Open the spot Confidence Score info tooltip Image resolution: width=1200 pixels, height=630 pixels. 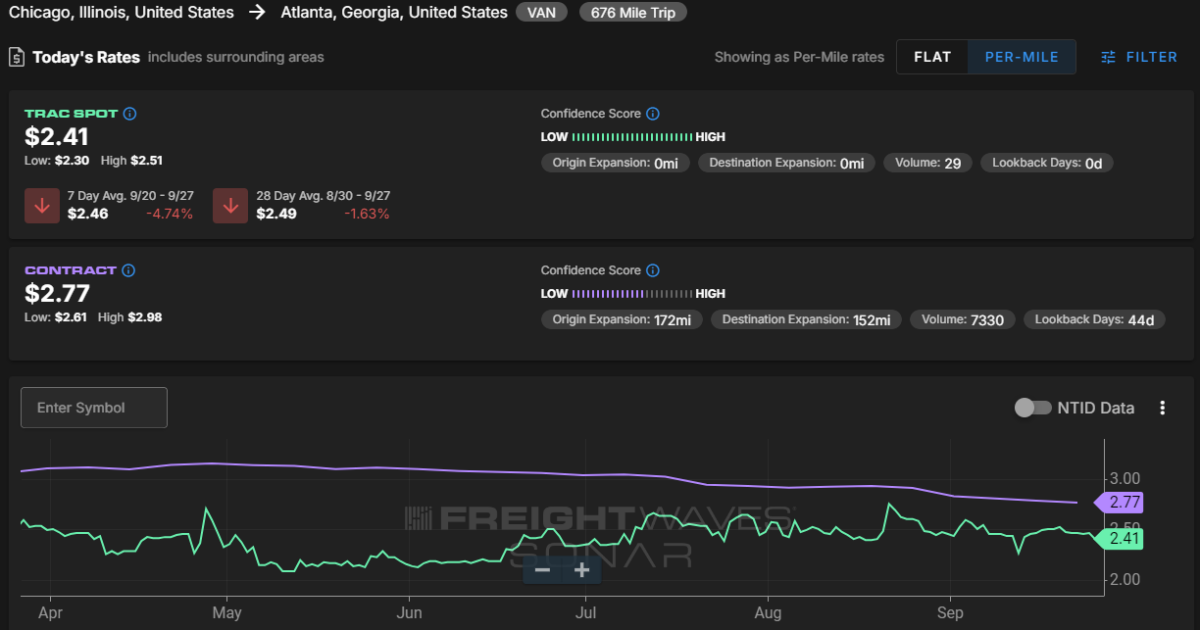653,114
